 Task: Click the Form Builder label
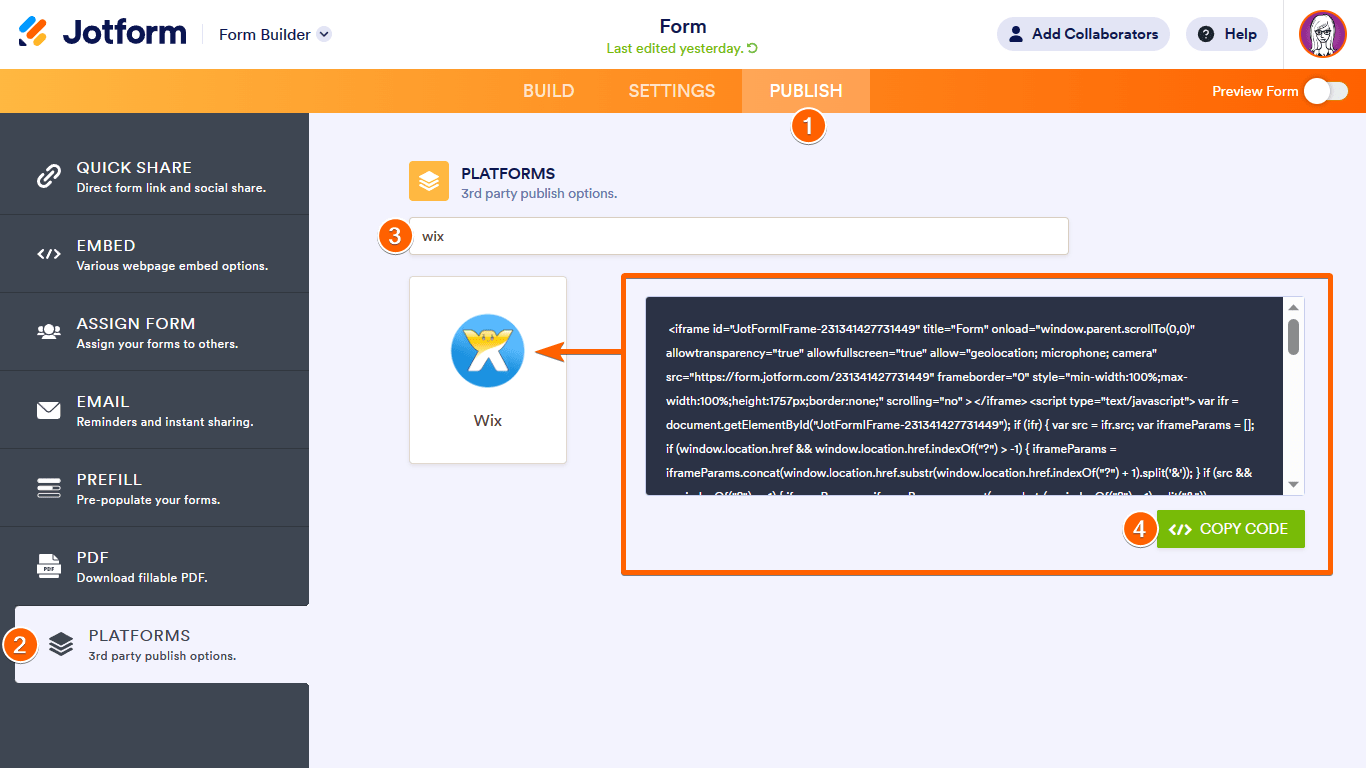tap(265, 34)
